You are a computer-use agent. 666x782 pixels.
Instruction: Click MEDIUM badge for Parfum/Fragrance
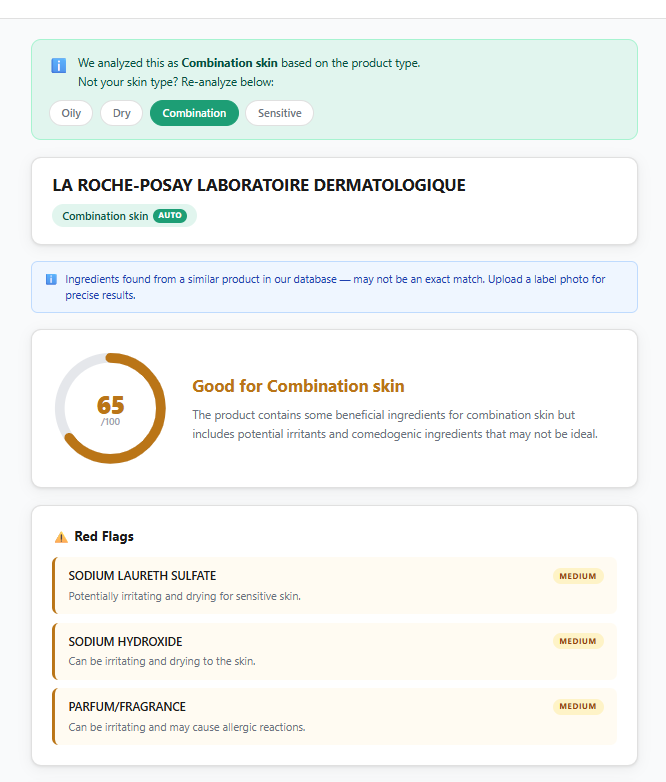click(578, 706)
